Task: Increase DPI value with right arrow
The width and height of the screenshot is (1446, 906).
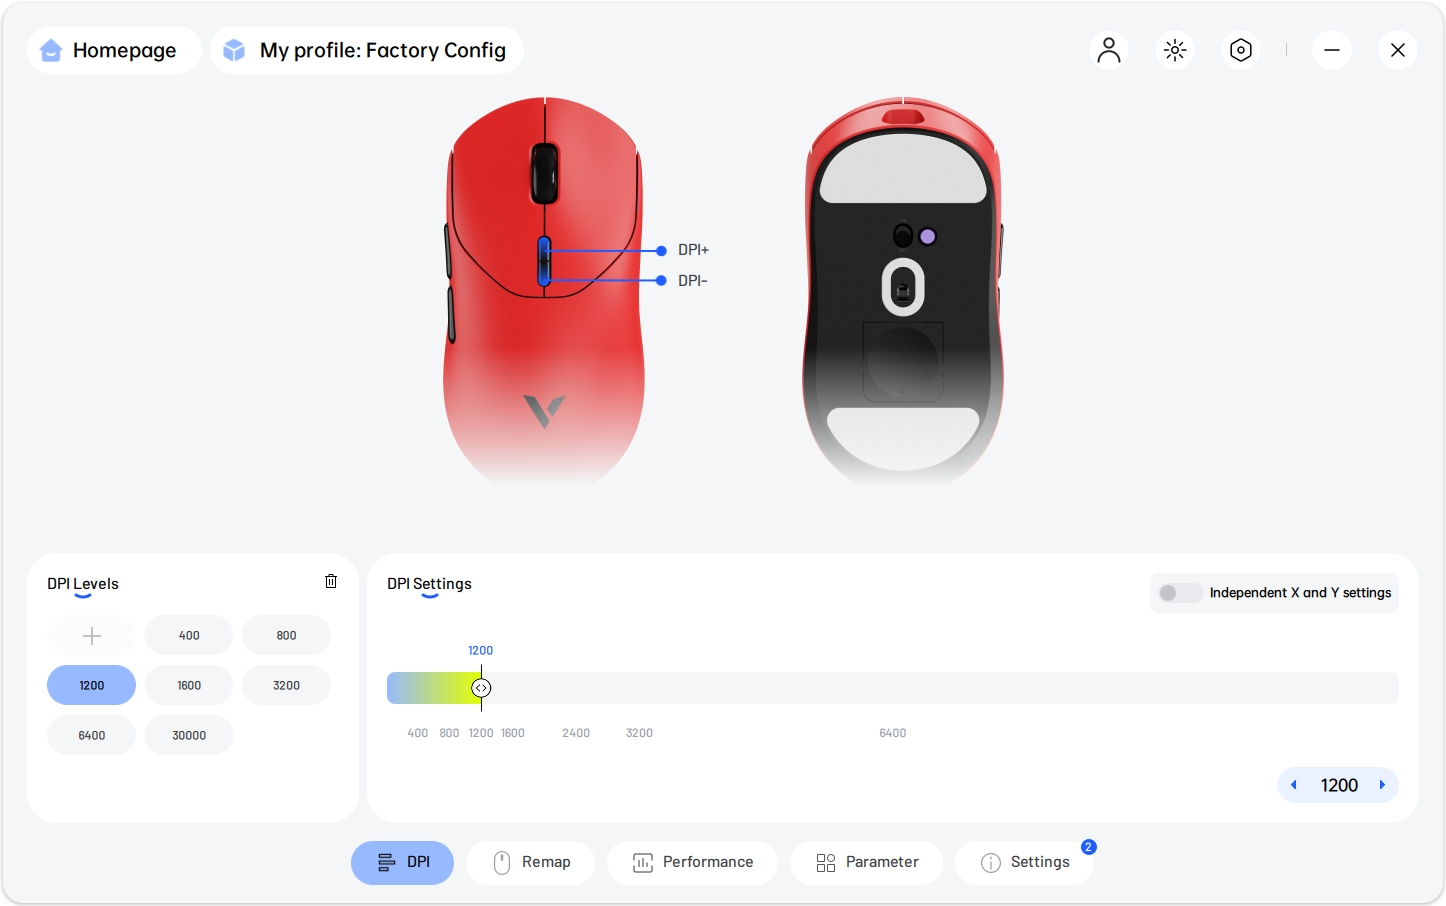Action: pos(1382,785)
